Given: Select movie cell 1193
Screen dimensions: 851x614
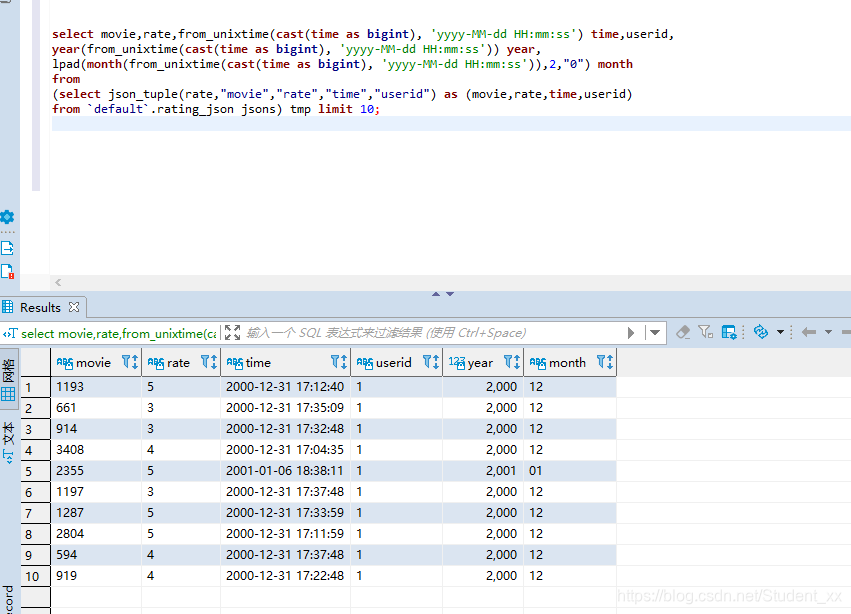Looking at the screenshot, I should pos(96,387).
